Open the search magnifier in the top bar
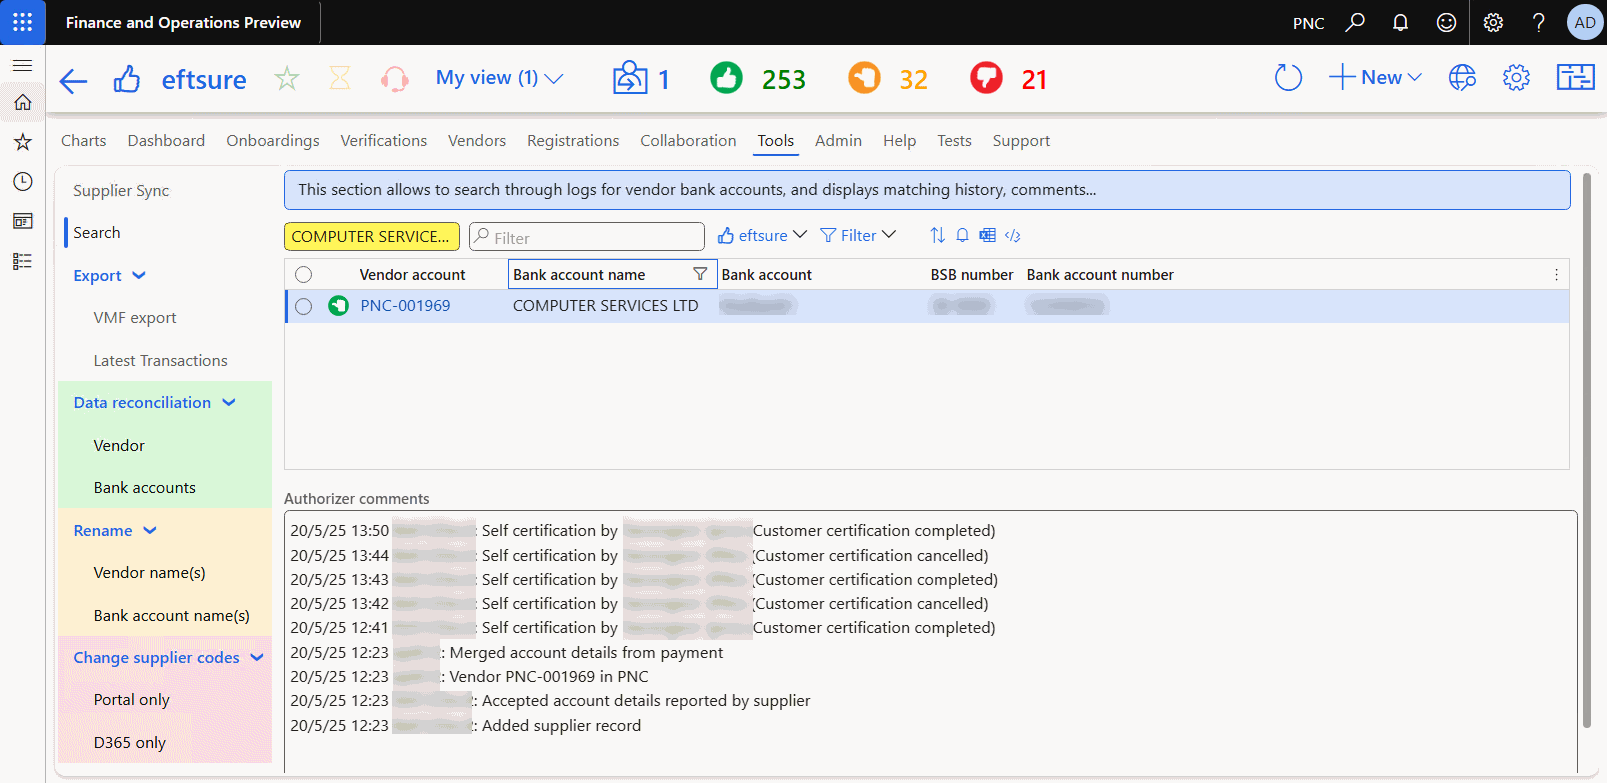The width and height of the screenshot is (1607, 783). pos(1355,22)
